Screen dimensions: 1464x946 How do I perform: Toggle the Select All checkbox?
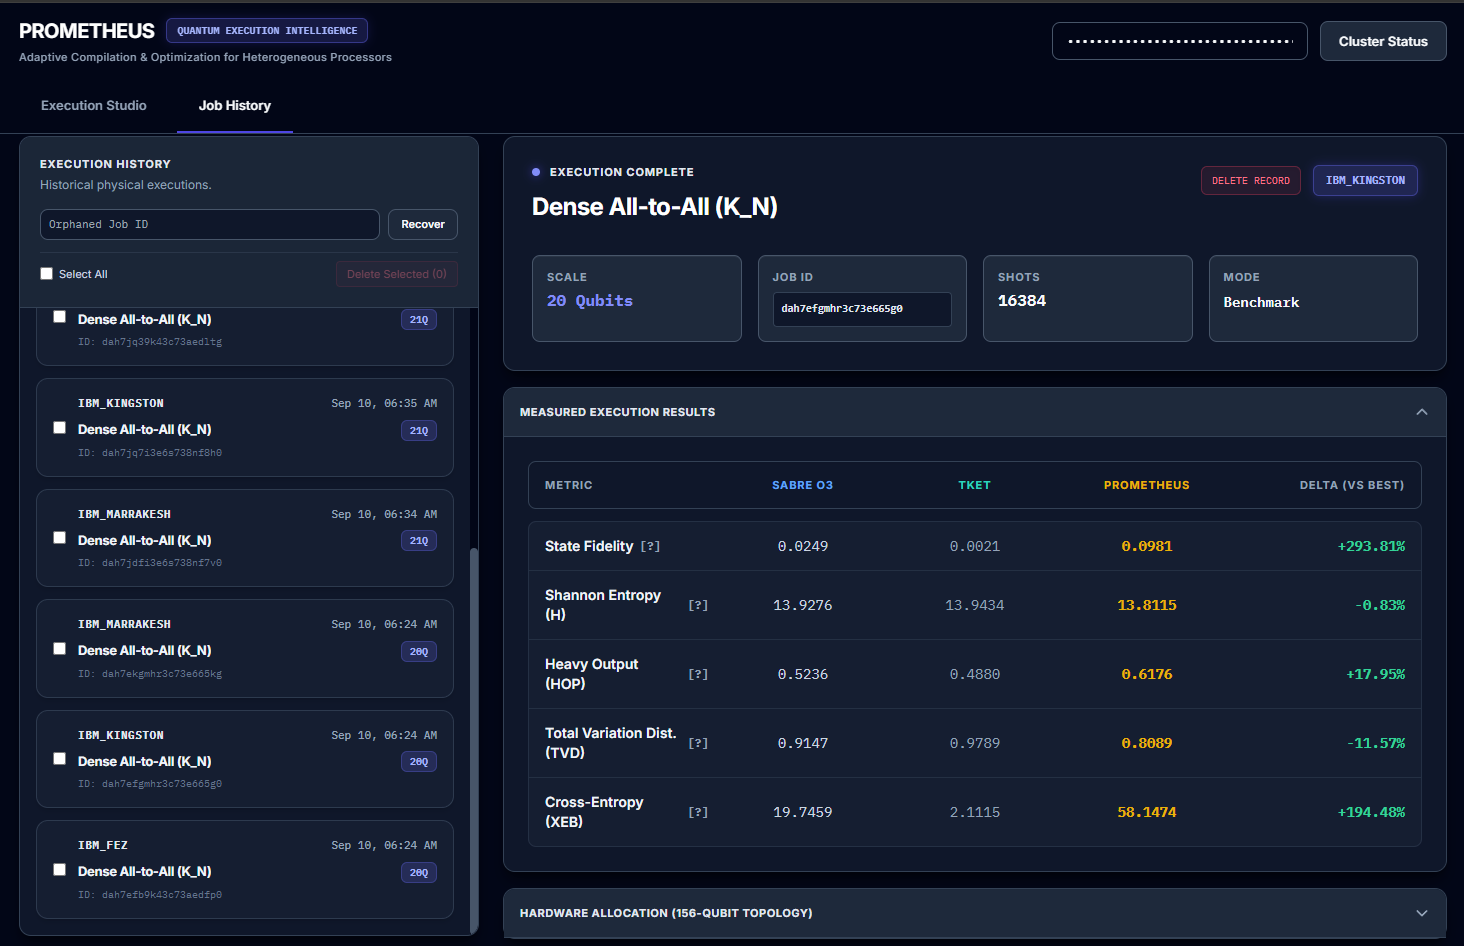47,274
